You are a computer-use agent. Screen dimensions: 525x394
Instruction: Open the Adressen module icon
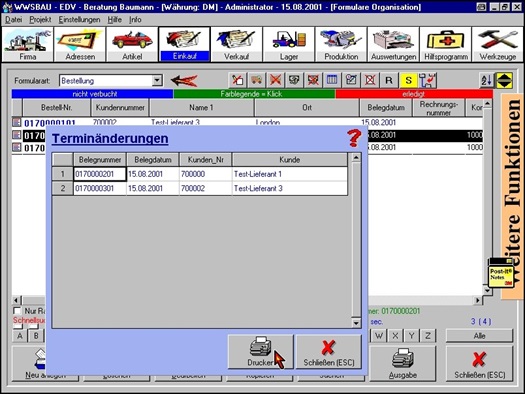(x=80, y=45)
